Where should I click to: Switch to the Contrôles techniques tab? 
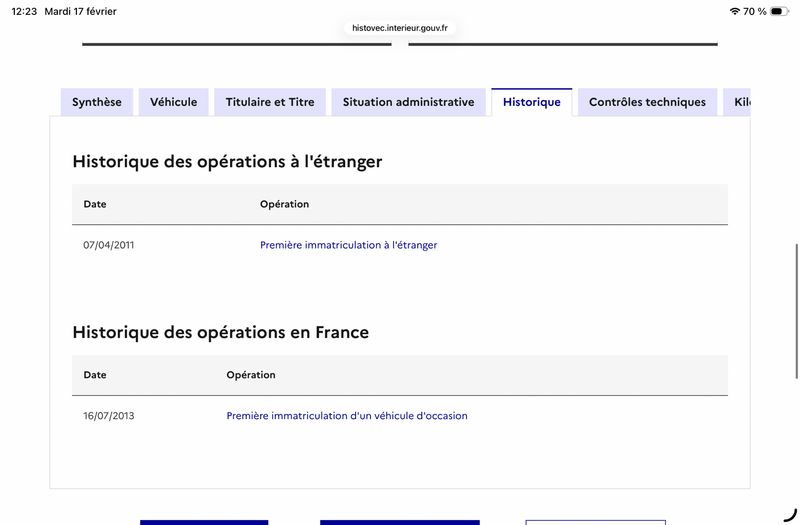(647, 102)
